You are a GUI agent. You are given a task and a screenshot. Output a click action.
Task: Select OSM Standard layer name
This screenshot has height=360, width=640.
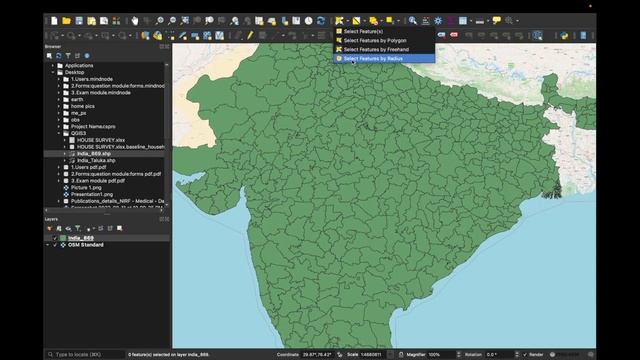pos(86,245)
